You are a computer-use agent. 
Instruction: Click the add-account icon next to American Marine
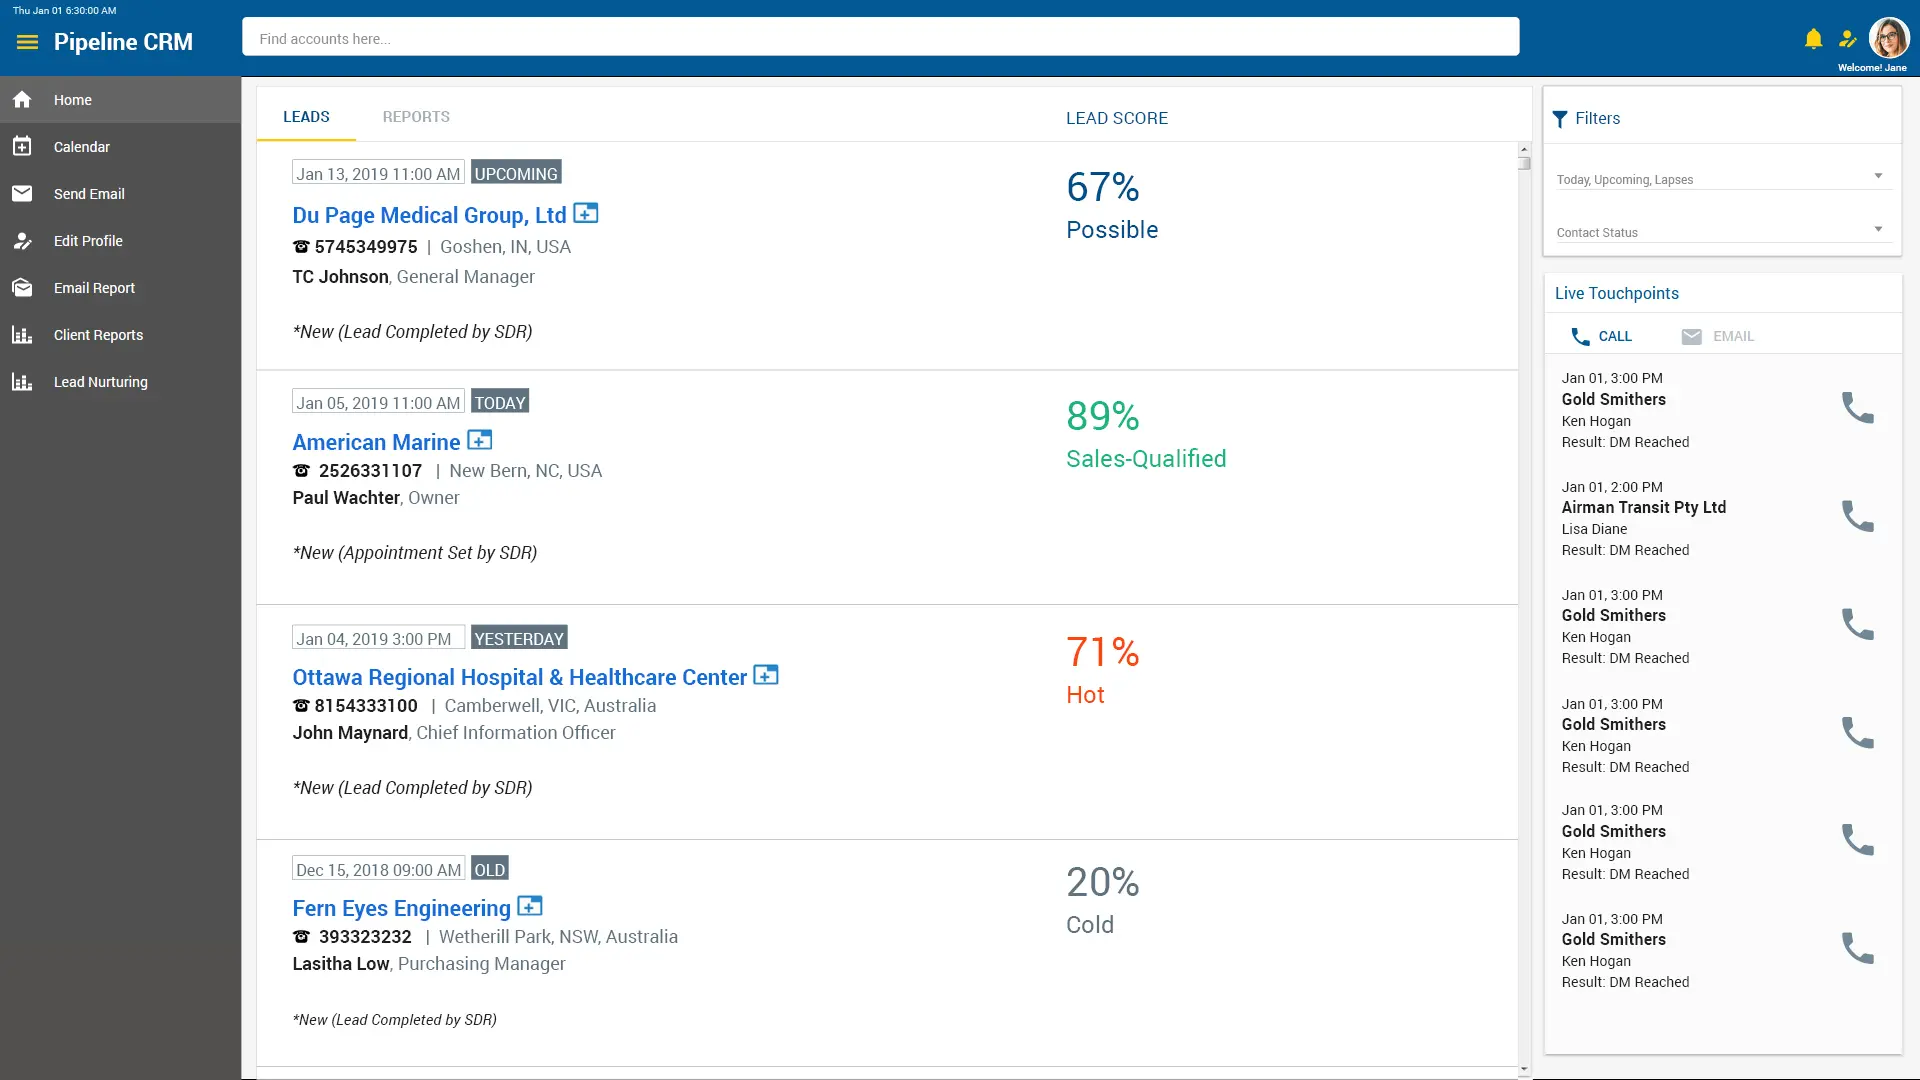[x=480, y=439]
